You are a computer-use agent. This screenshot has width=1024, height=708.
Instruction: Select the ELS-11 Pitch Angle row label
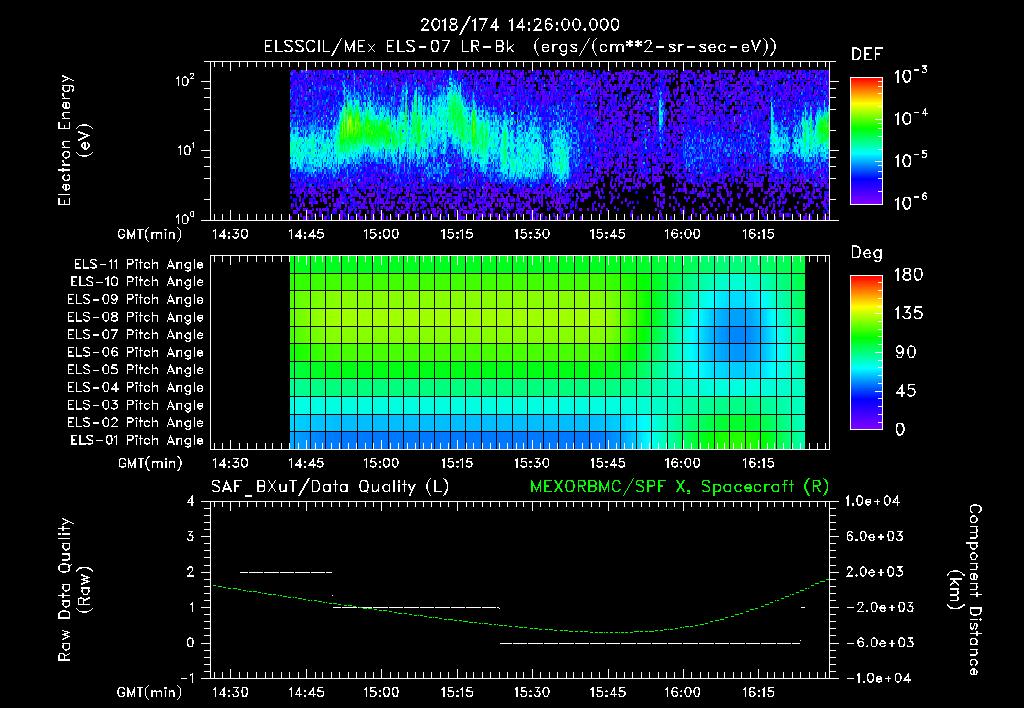pyautogui.click(x=138, y=265)
